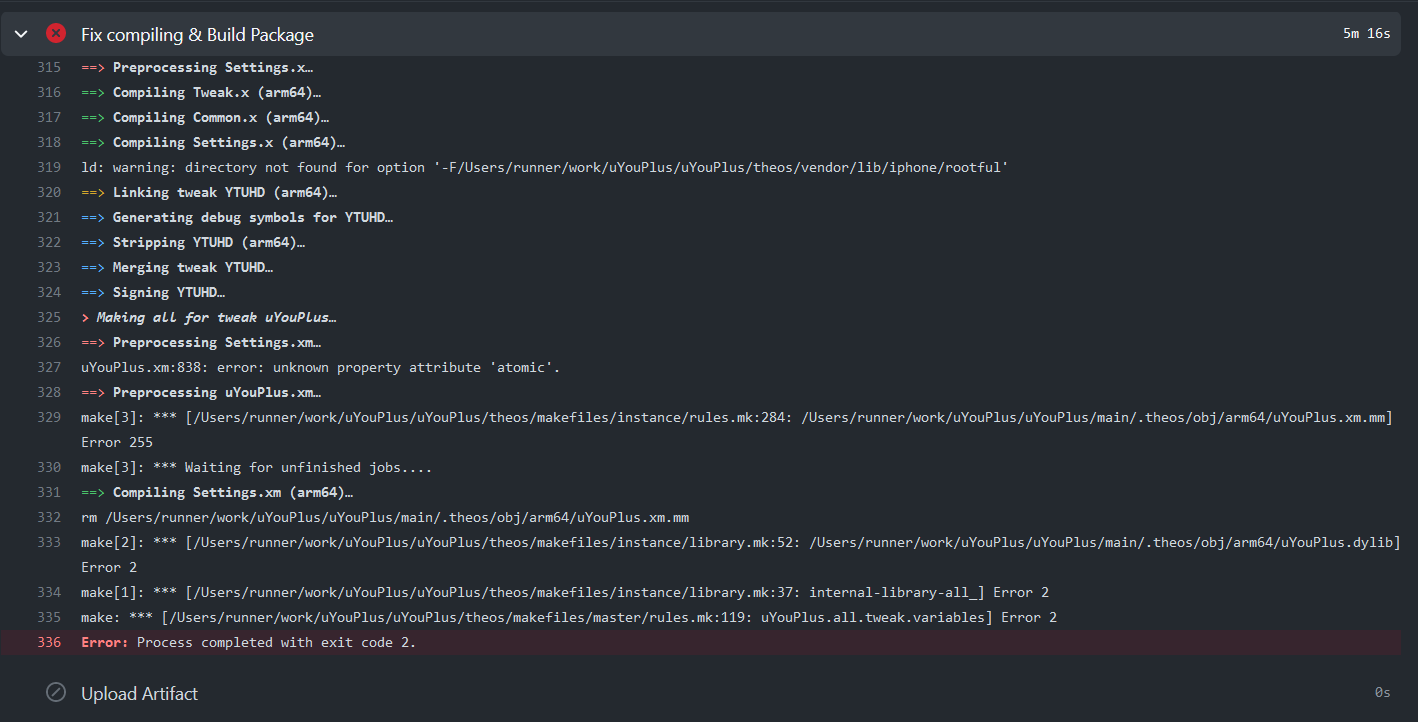Select line number 336 on the highlighted error
Screen dimensions: 1418x722
(x=48, y=642)
